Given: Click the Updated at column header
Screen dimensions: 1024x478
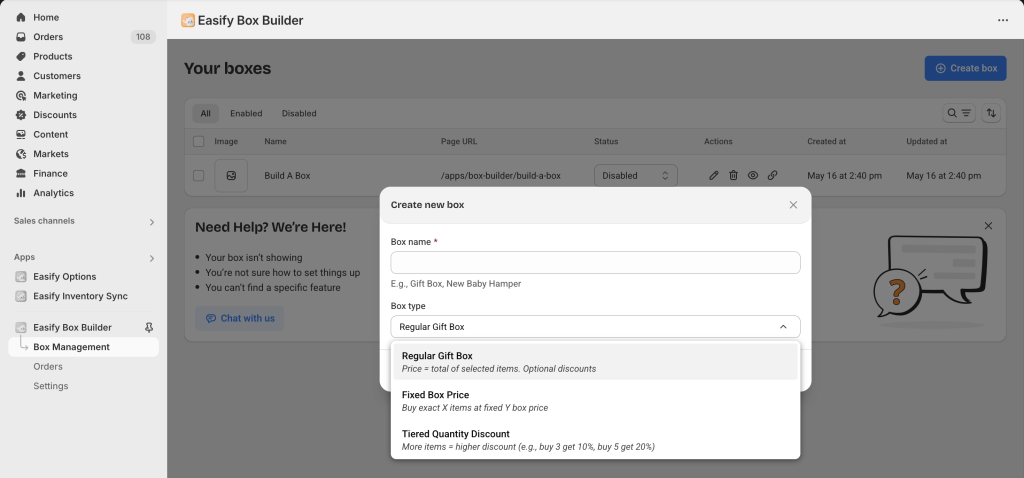Looking at the screenshot, I should [927, 141].
